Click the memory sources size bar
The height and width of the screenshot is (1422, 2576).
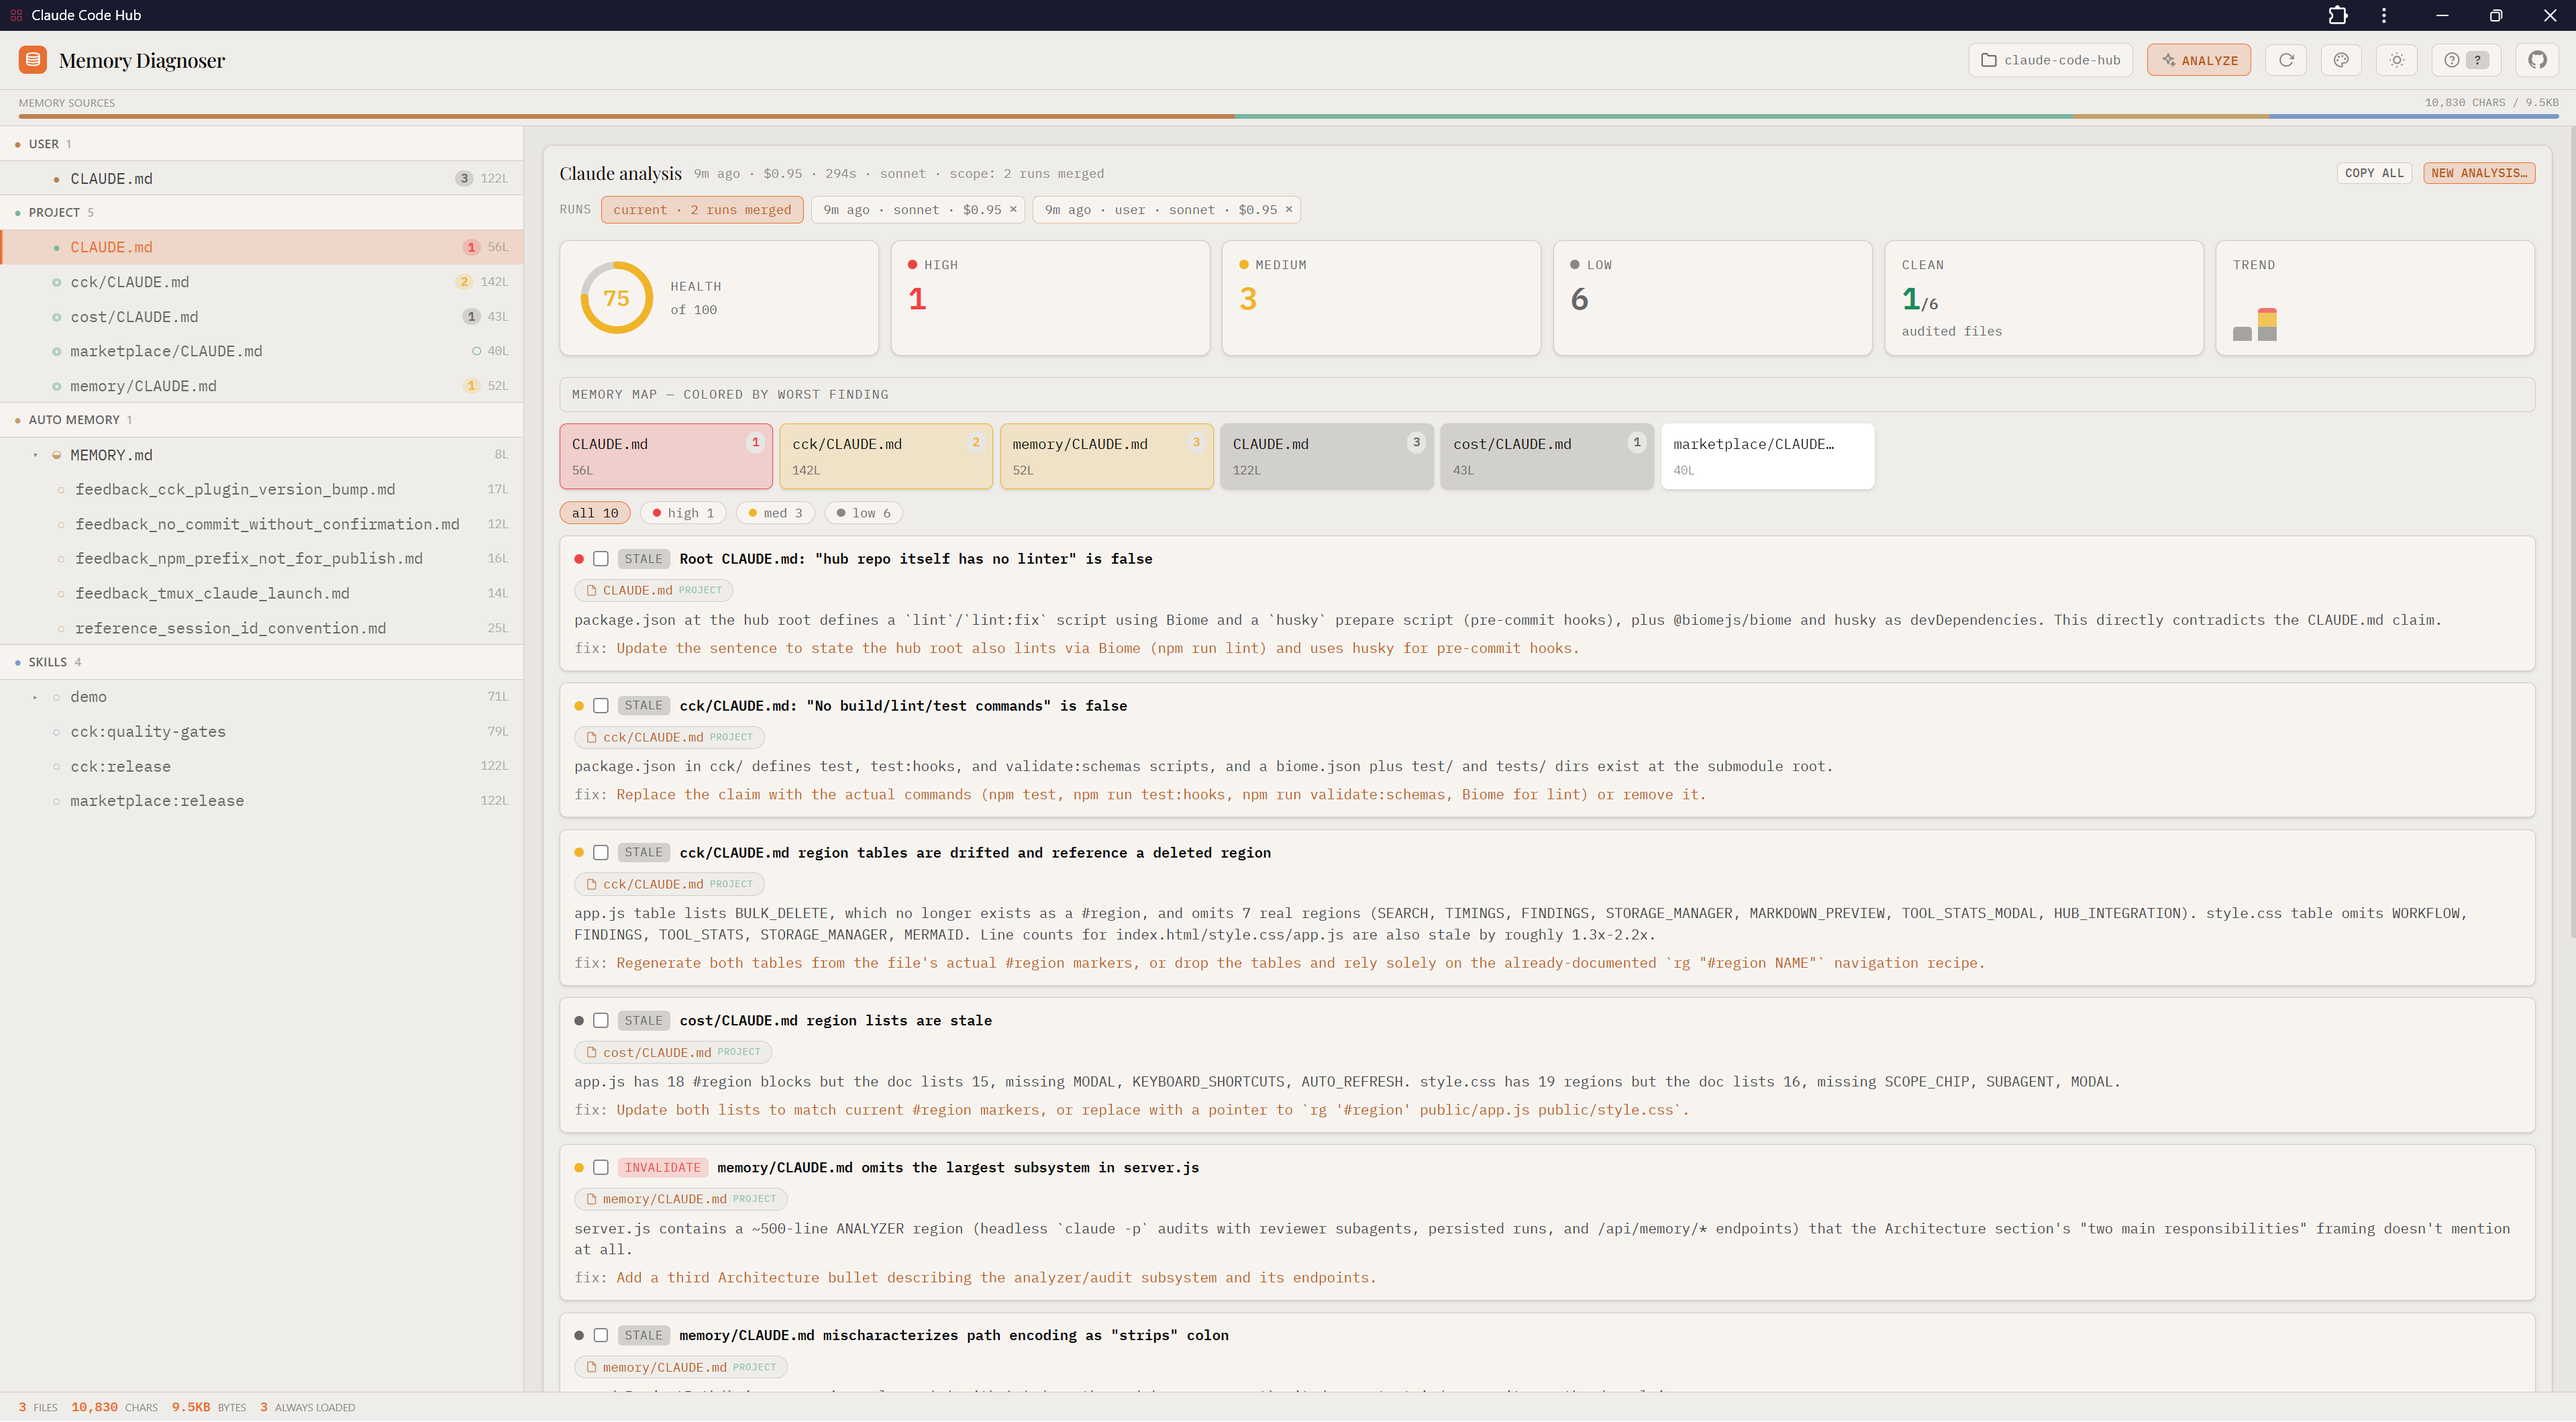[x=1288, y=116]
